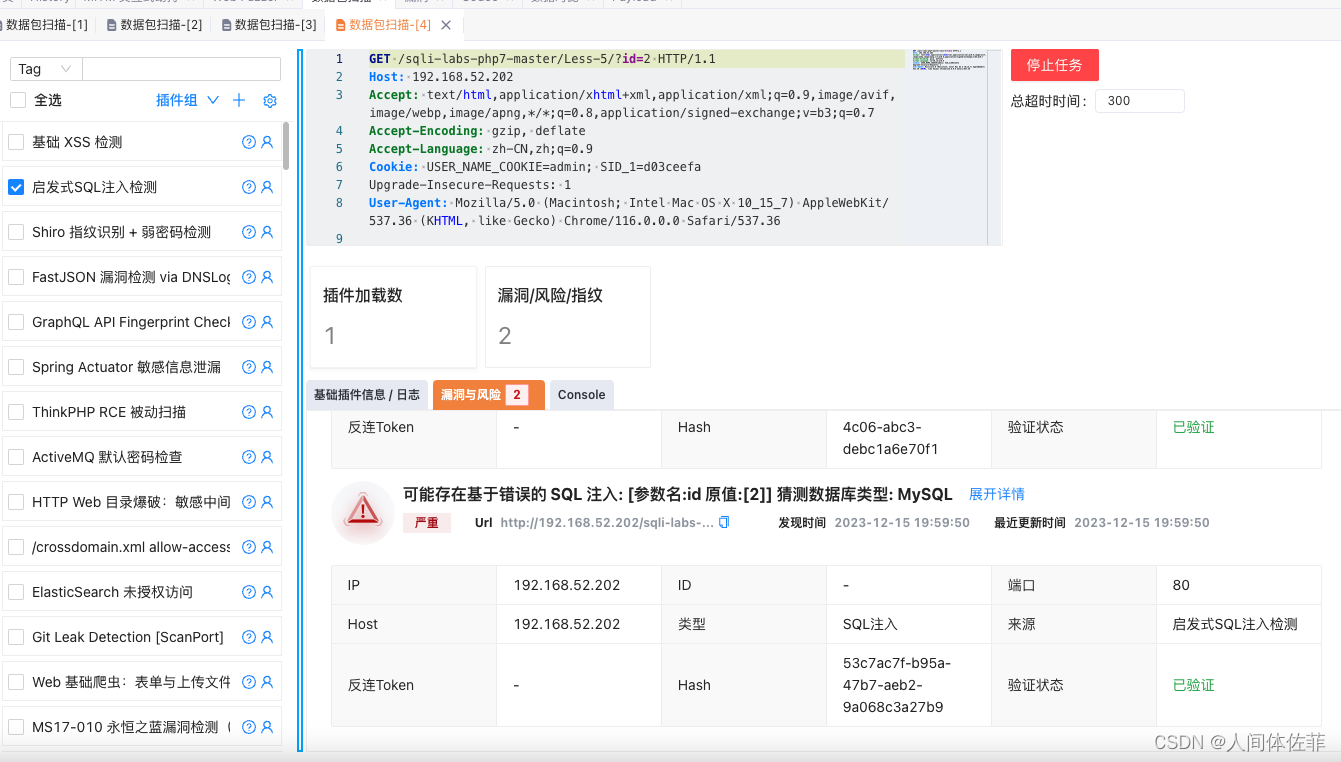Open the Console tab
The width and height of the screenshot is (1341, 762).
point(581,395)
